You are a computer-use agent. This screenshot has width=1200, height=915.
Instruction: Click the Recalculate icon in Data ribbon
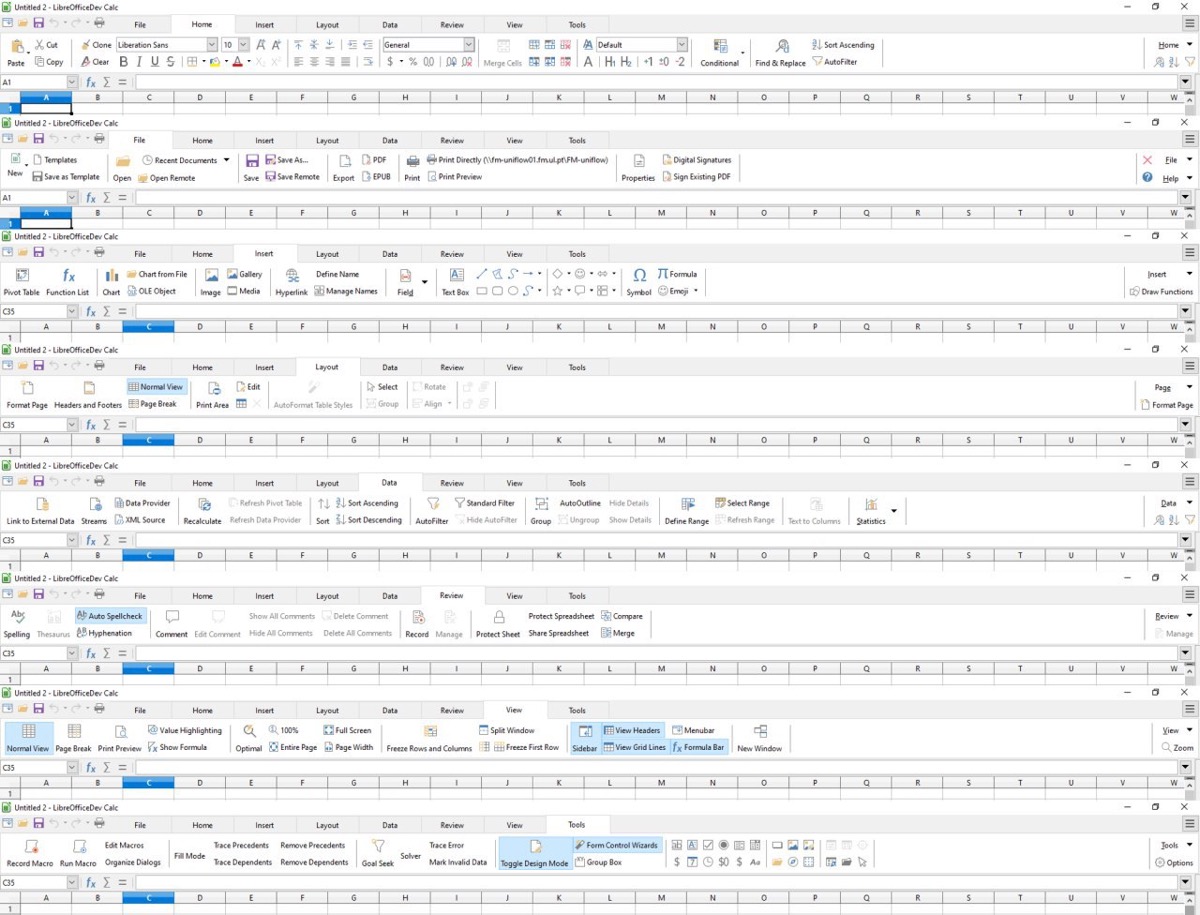point(204,504)
